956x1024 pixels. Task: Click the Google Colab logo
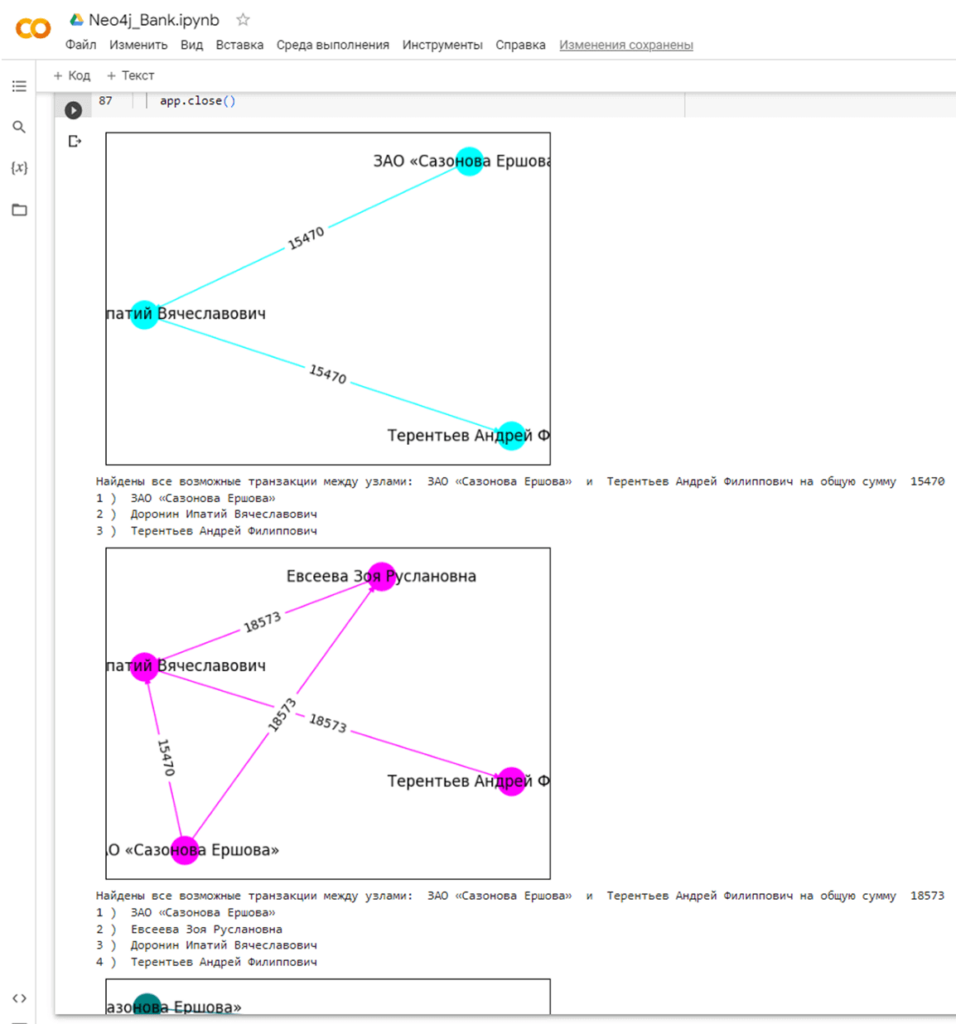pyautogui.click(x=33, y=27)
